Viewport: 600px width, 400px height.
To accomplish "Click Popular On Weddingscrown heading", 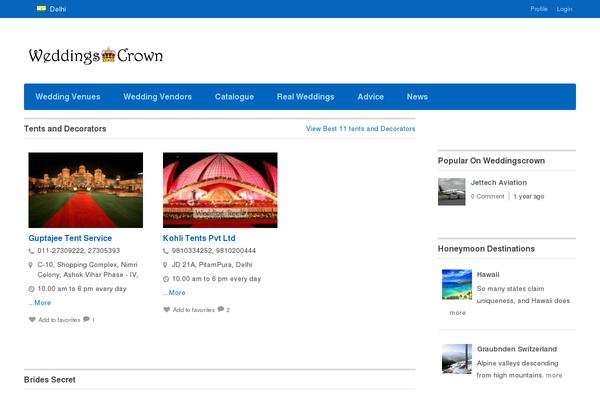I will [491, 161].
